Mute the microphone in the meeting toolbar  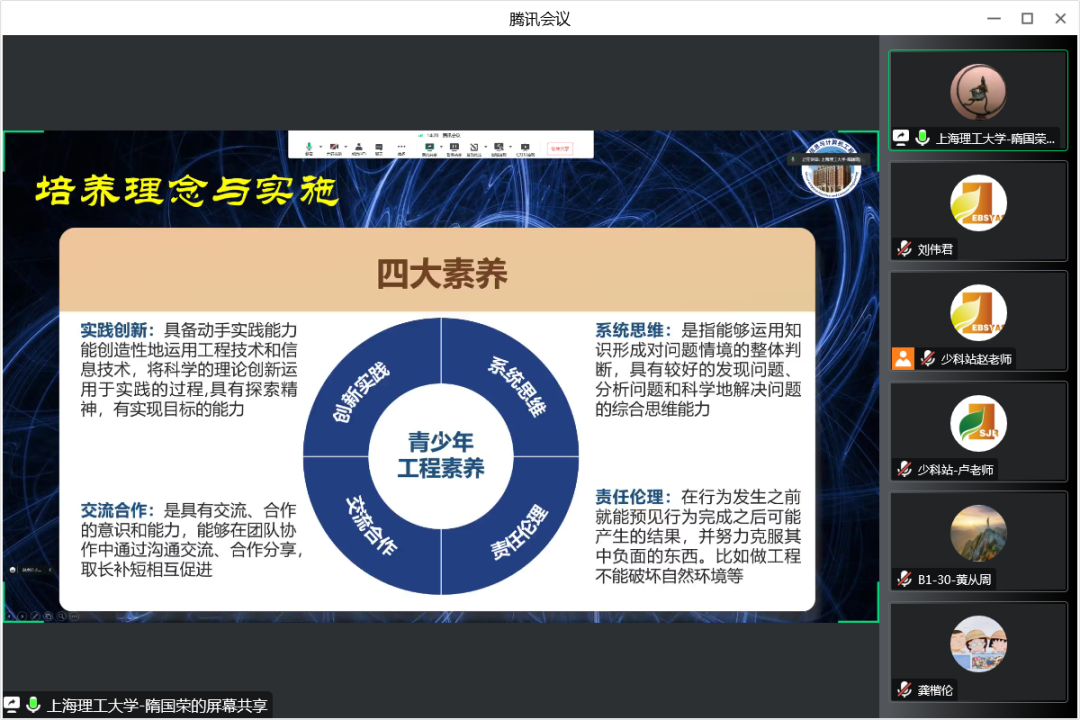click(309, 147)
